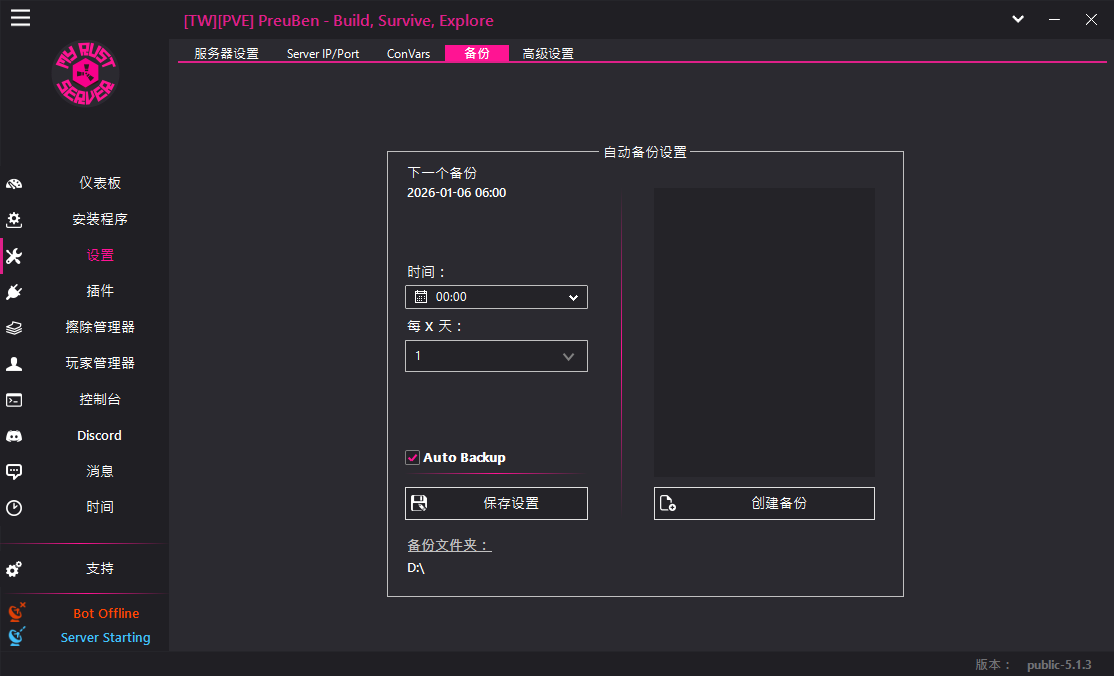Click the console terminal icon
Image resolution: width=1114 pixels, height=676 pixels.
click(x=14, y=400)
